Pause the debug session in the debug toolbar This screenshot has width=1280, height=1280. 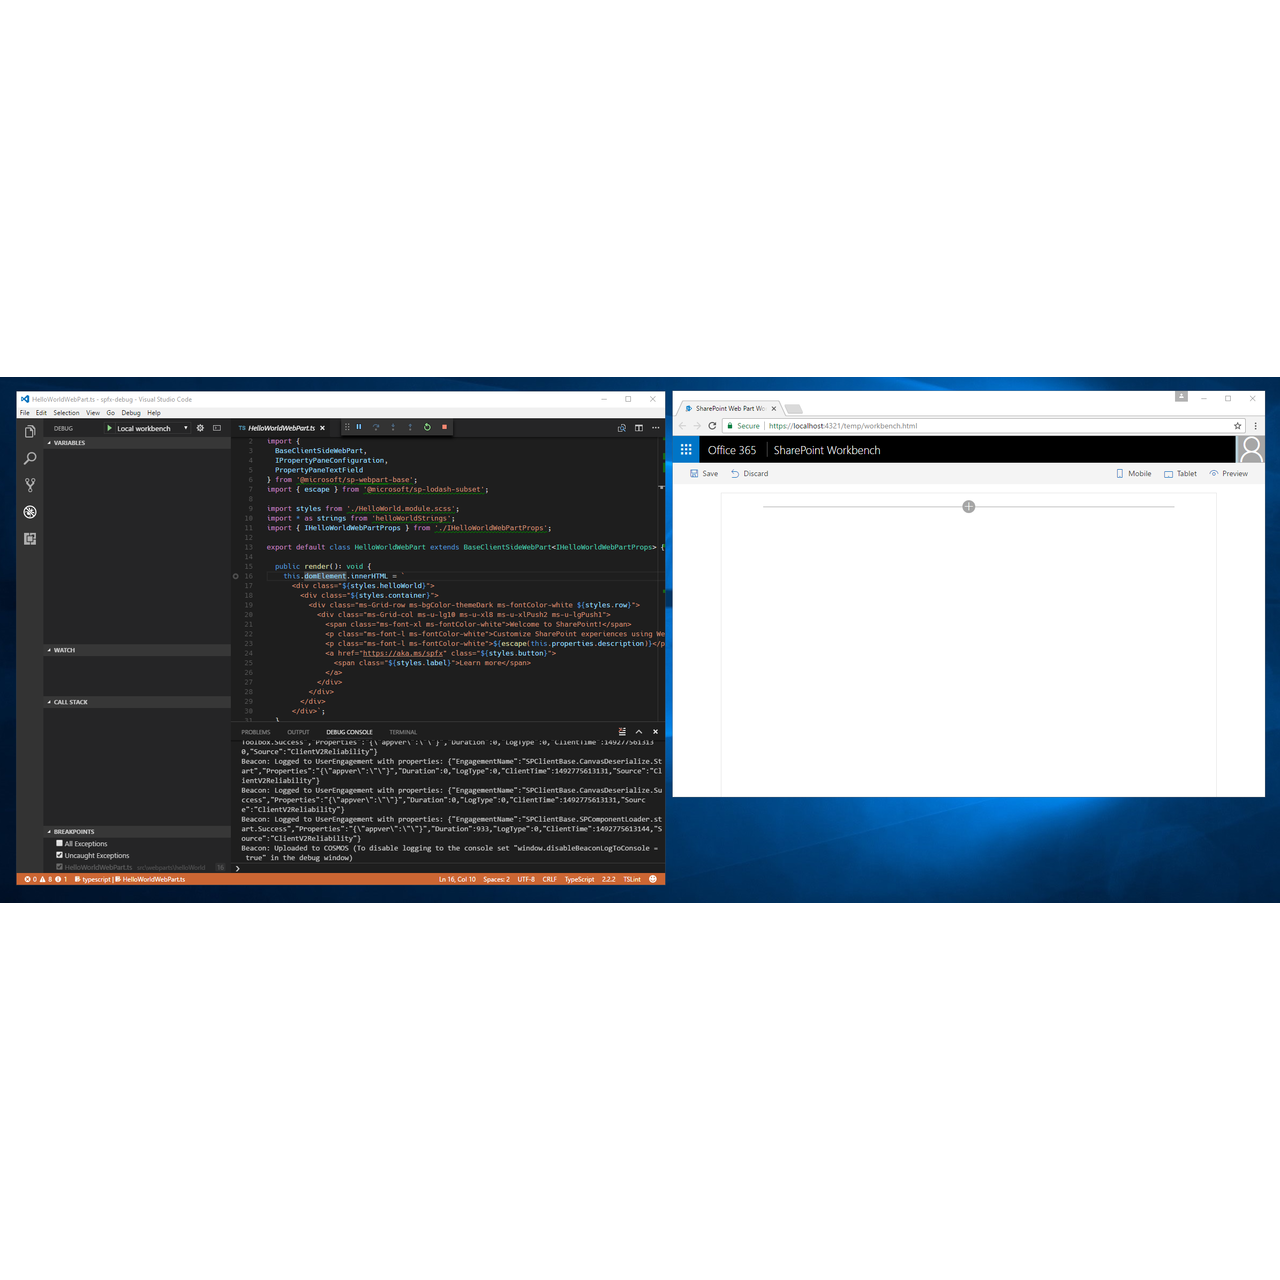coord(359,427)
